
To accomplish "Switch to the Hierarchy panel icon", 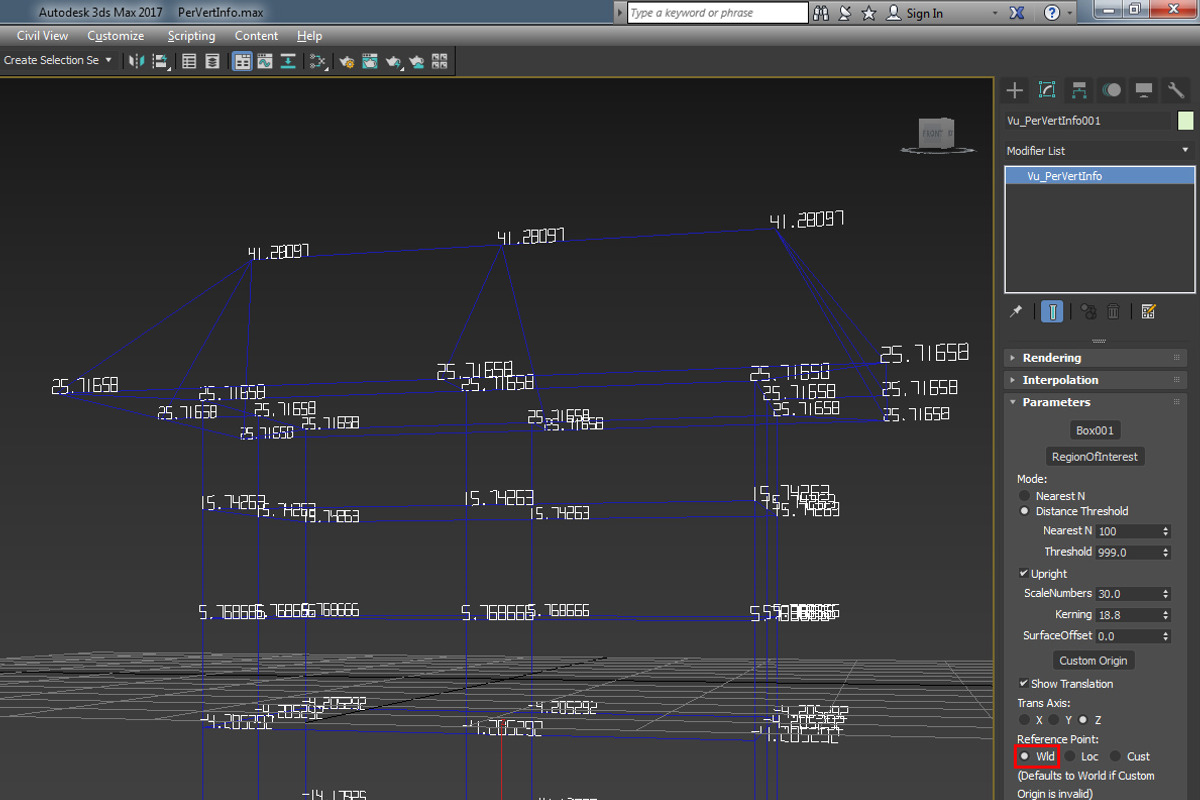I will 1079,90.
